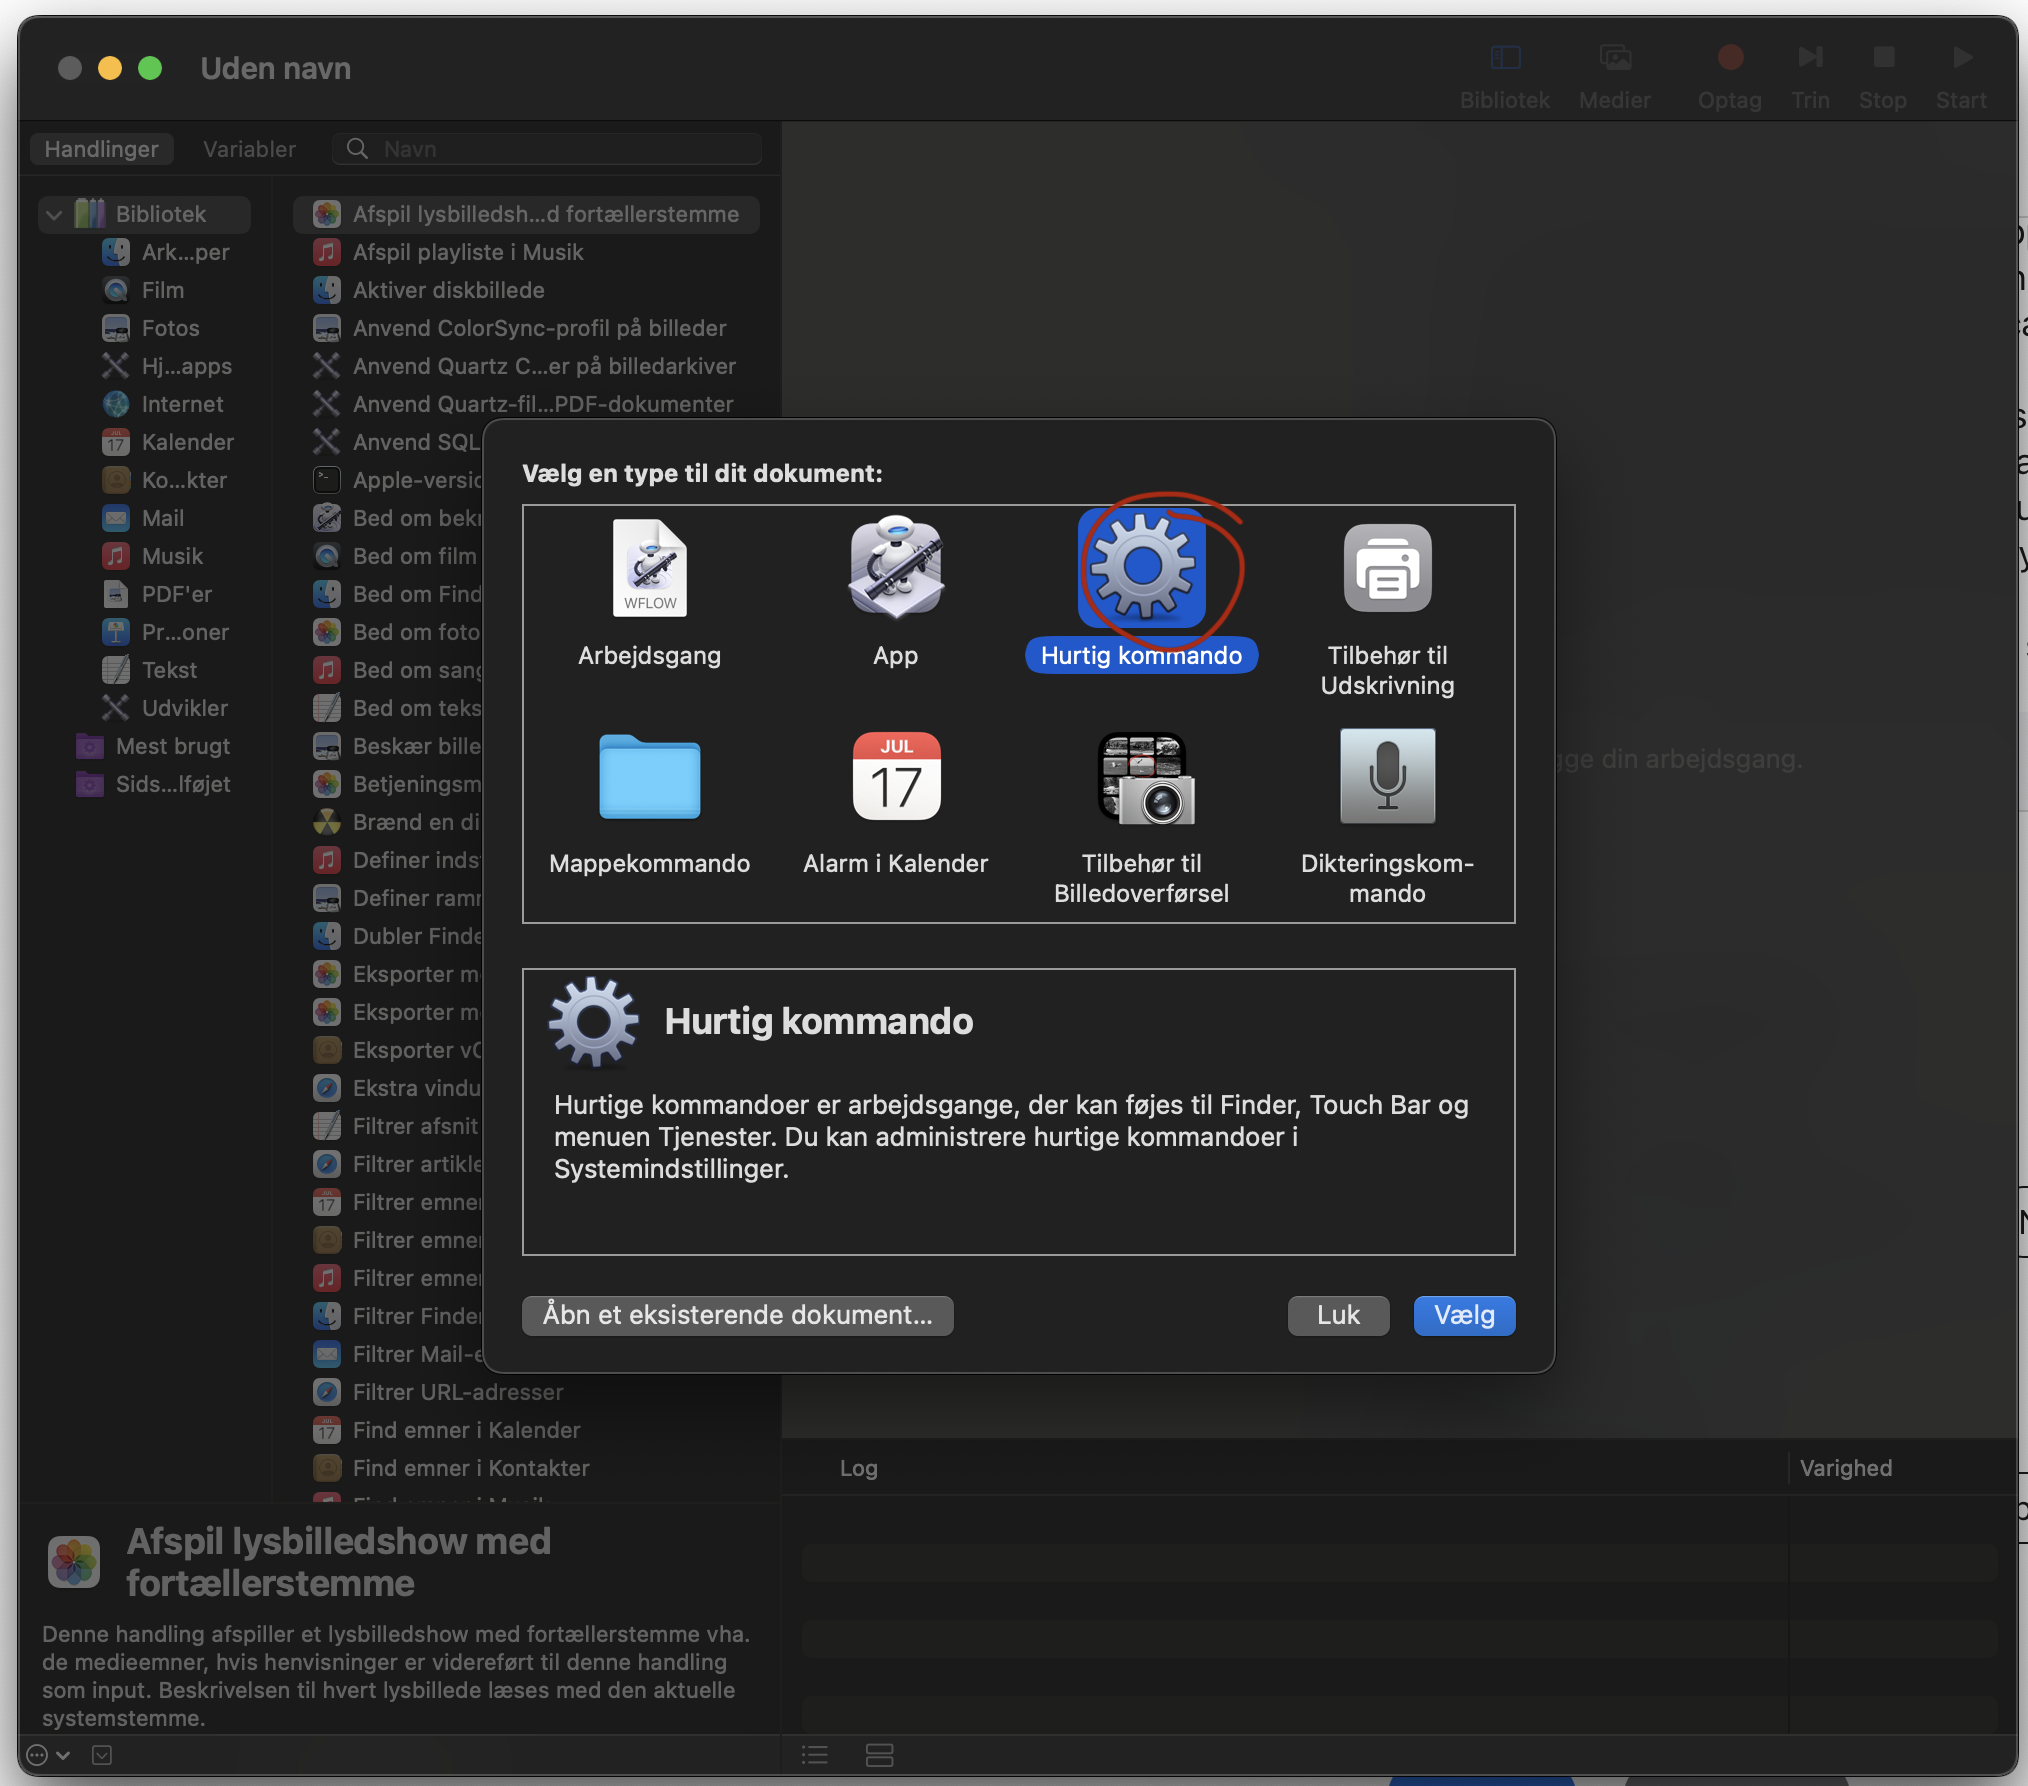Toggle the description pane checkbox icon
This screenshot has height=1786, width=2028.
point(102,1755)
